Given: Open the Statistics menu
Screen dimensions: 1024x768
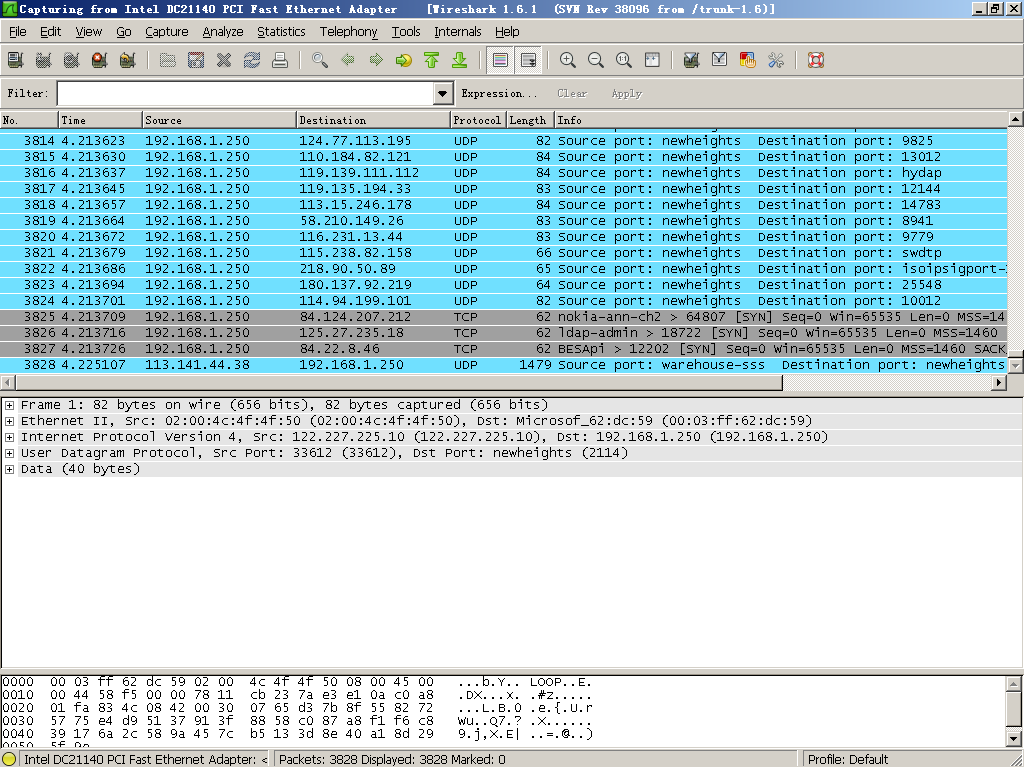Looking at the screenshot, I should [x=281, y=31].
